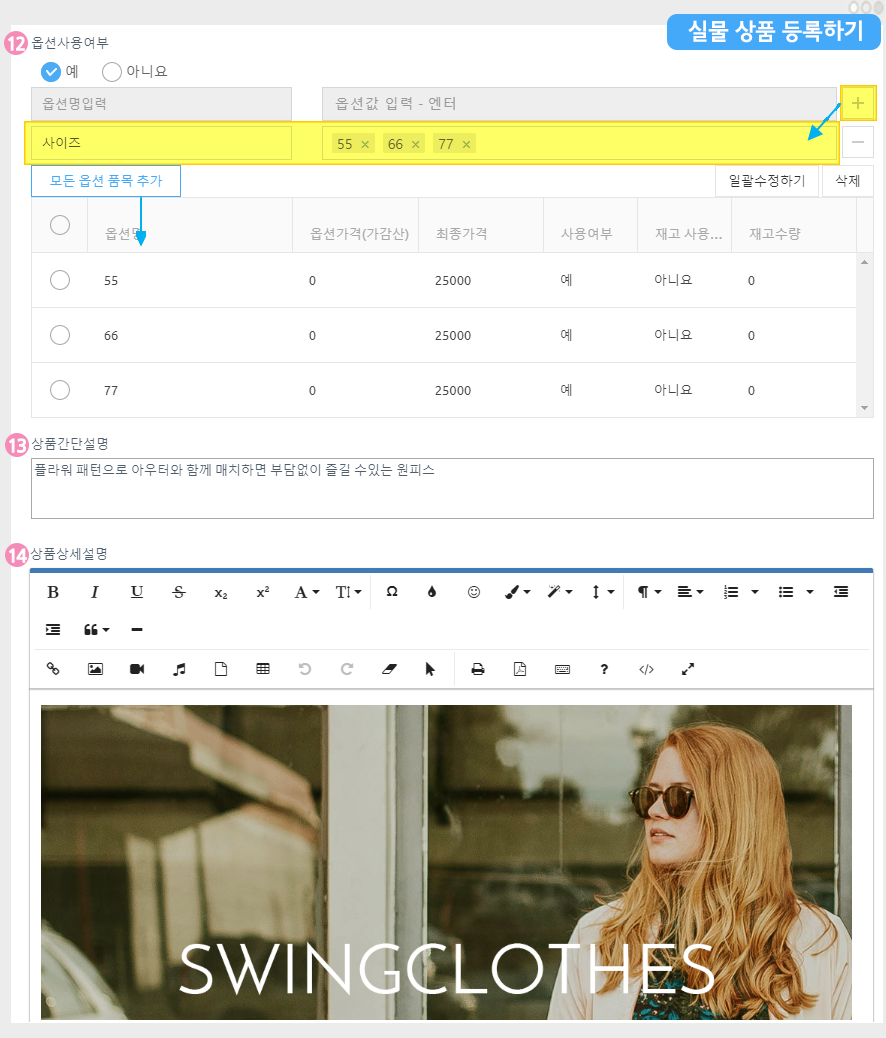Image resolution: width=886 pixels, height=1038 pixels.
Task: Insert a video with the camera icon
Action: click(x=137, y=670)
